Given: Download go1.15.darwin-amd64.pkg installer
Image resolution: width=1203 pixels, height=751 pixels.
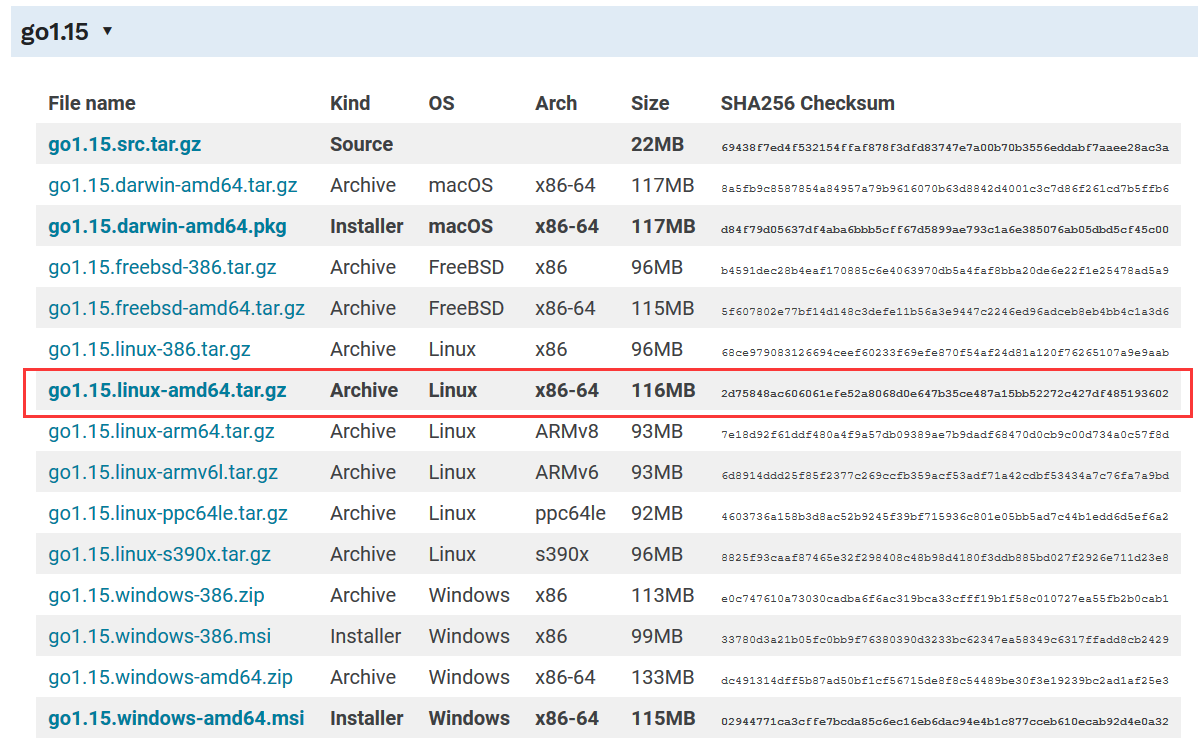Looking at the screenshot, I should coord(167,226).
